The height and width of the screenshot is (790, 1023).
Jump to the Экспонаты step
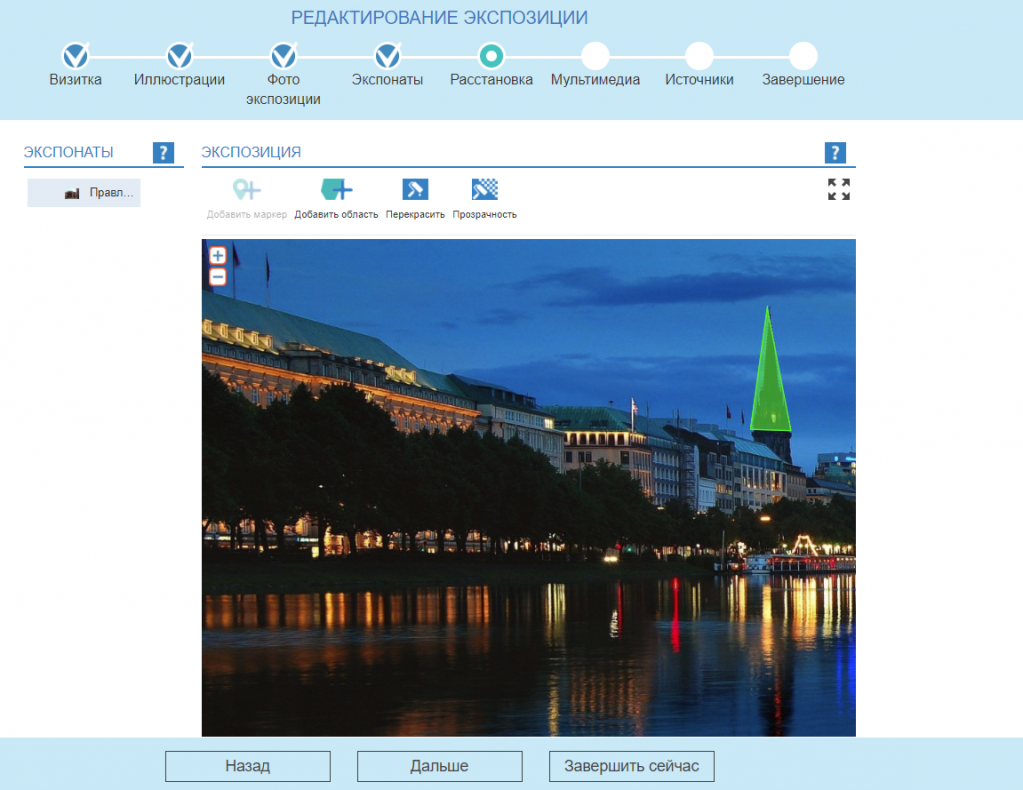(388, 56)
